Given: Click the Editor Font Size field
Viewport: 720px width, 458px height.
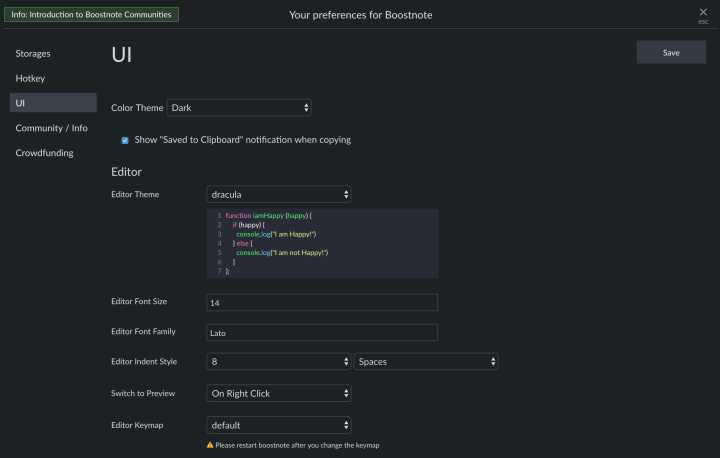Looking at the screenshot, I should 322,302.
